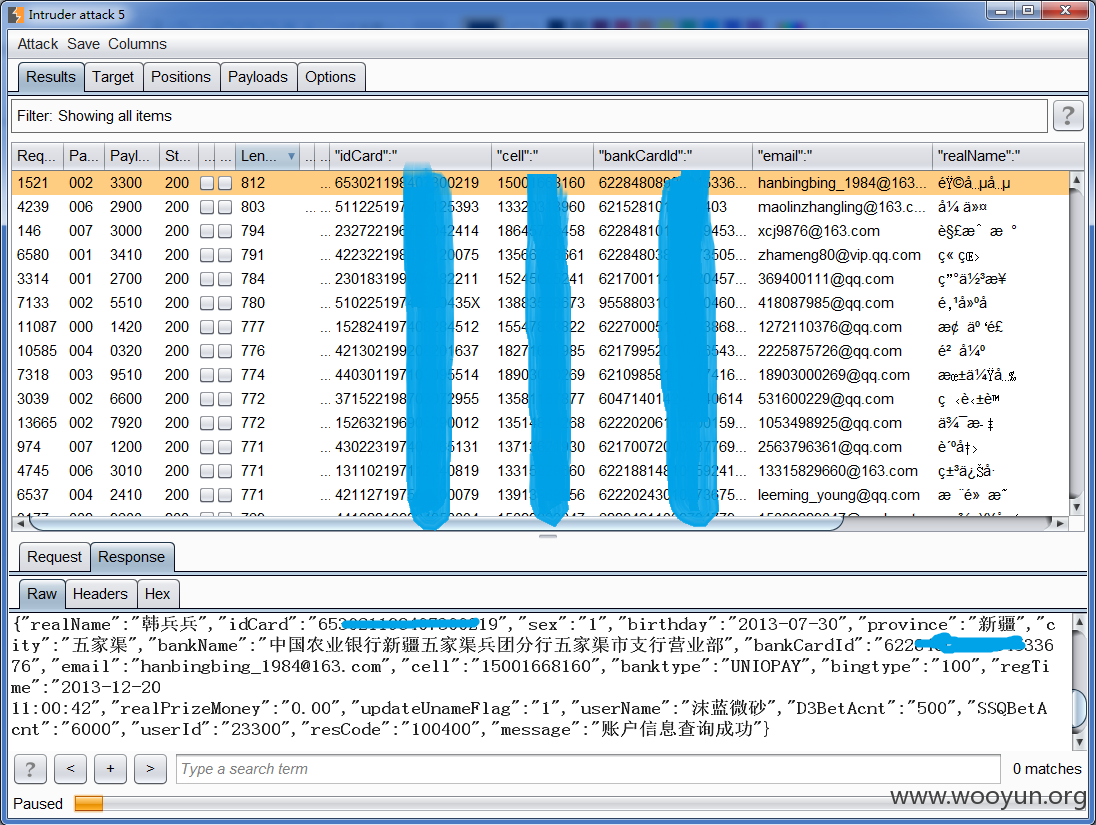Toggle first checkbox in row 1521

(x=207, y=183)
